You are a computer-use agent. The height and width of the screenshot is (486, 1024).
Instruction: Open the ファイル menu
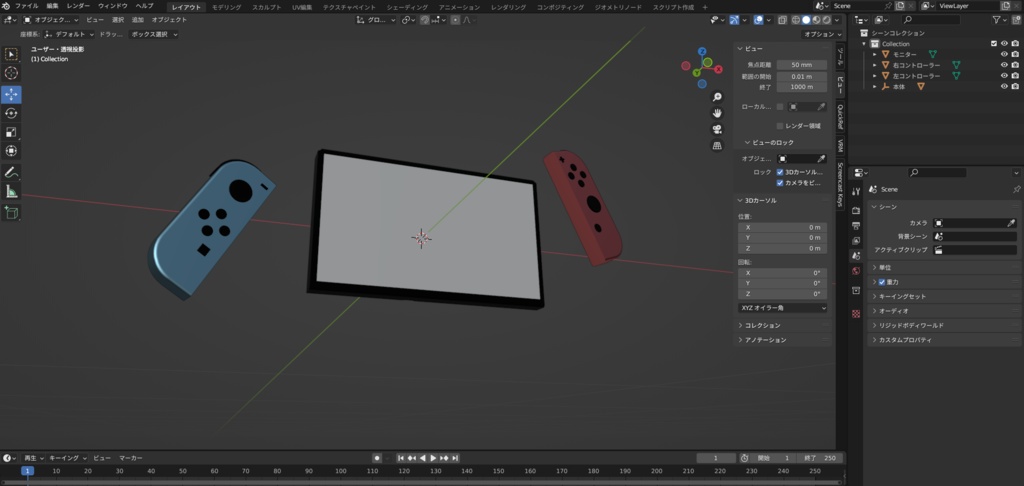pos(26,6)
